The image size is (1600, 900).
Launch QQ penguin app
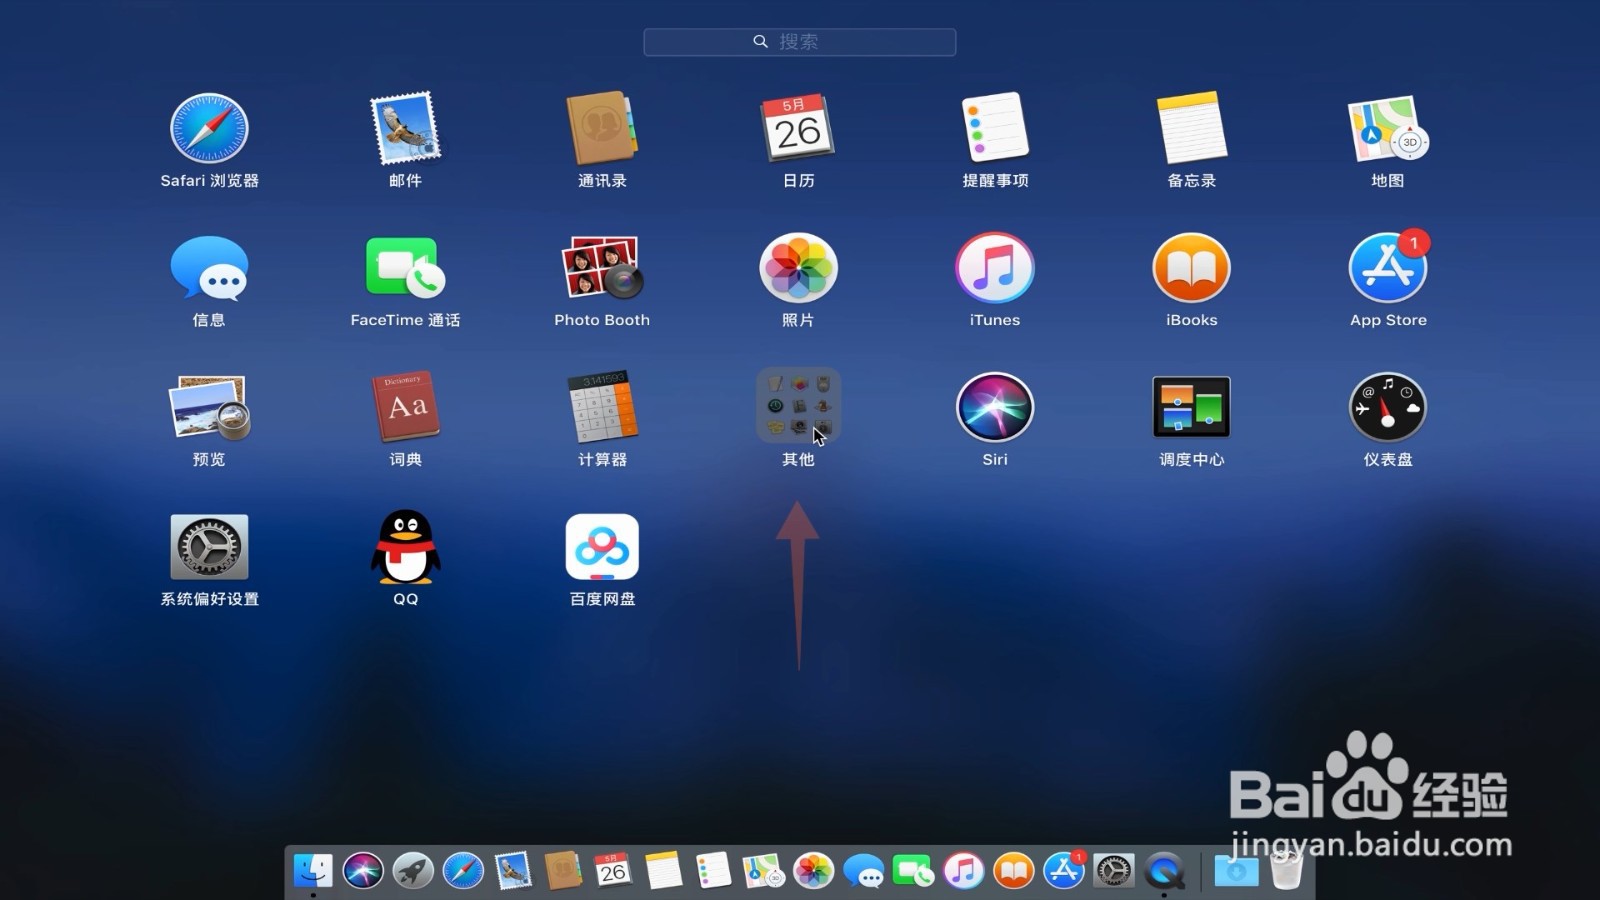click(405, 547)
